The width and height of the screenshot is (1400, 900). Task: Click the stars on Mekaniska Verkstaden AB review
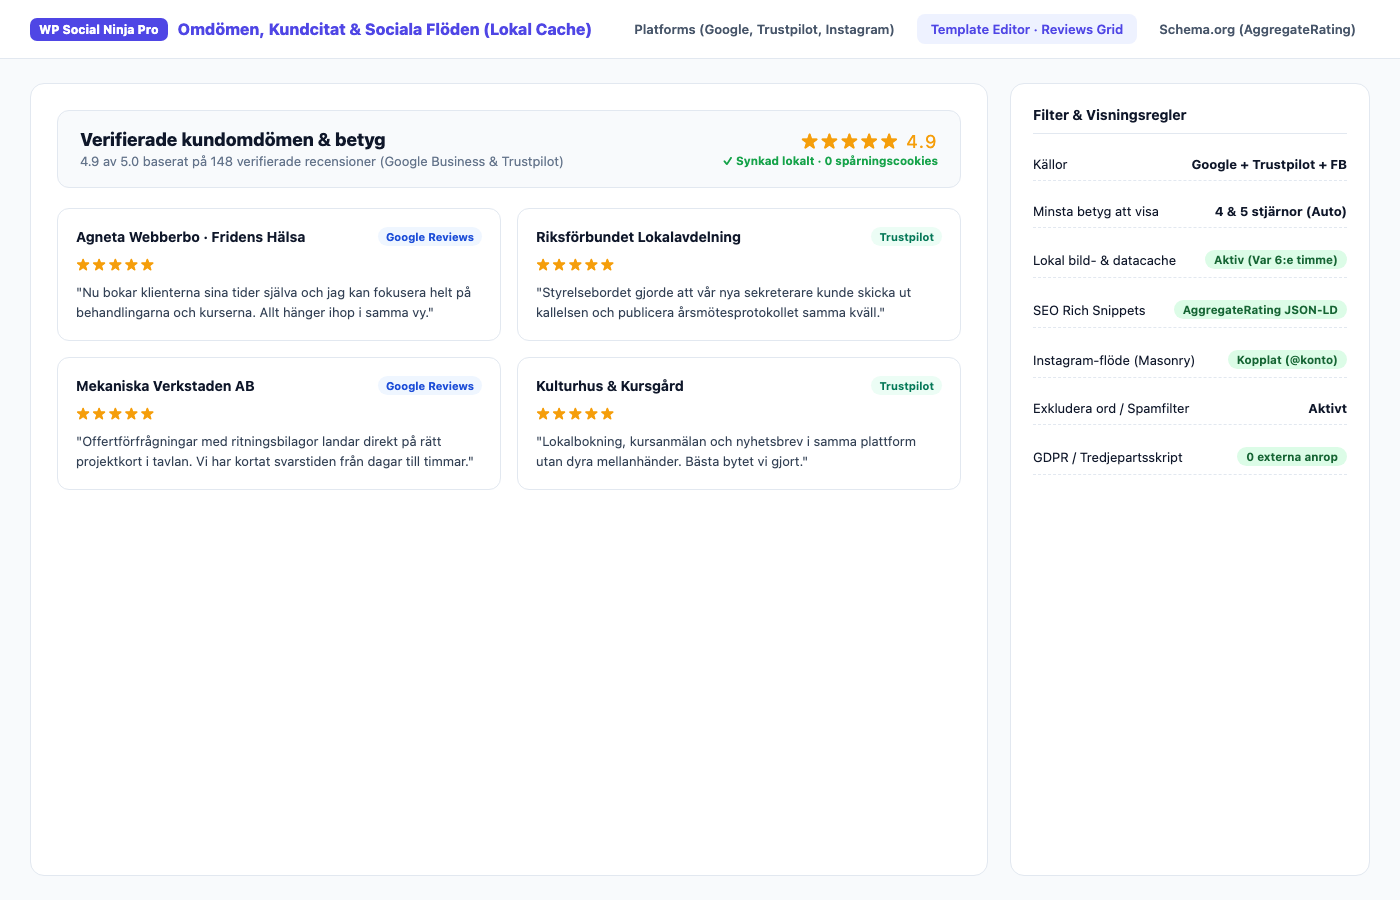[x=115, y=414]
